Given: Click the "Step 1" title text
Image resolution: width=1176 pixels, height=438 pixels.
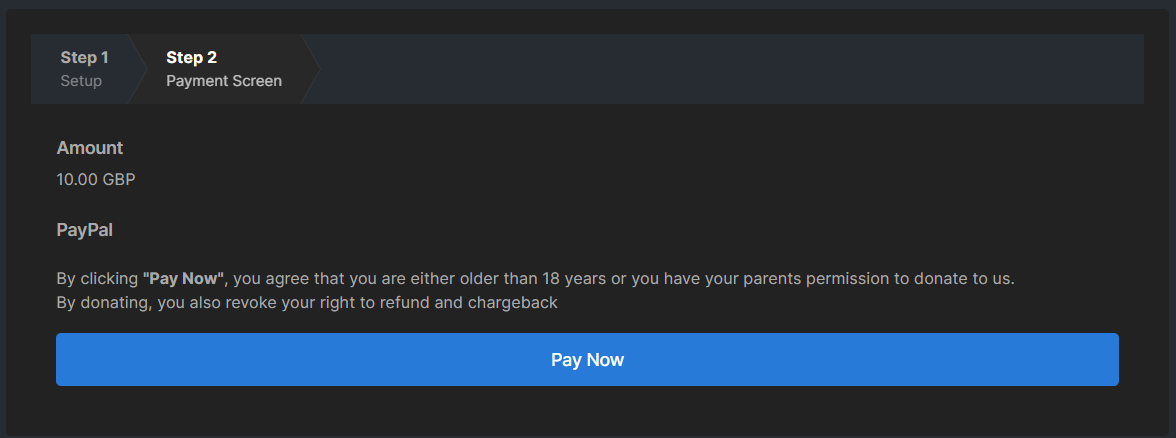Looking at the screenshot, I should (x=84, y=58).
